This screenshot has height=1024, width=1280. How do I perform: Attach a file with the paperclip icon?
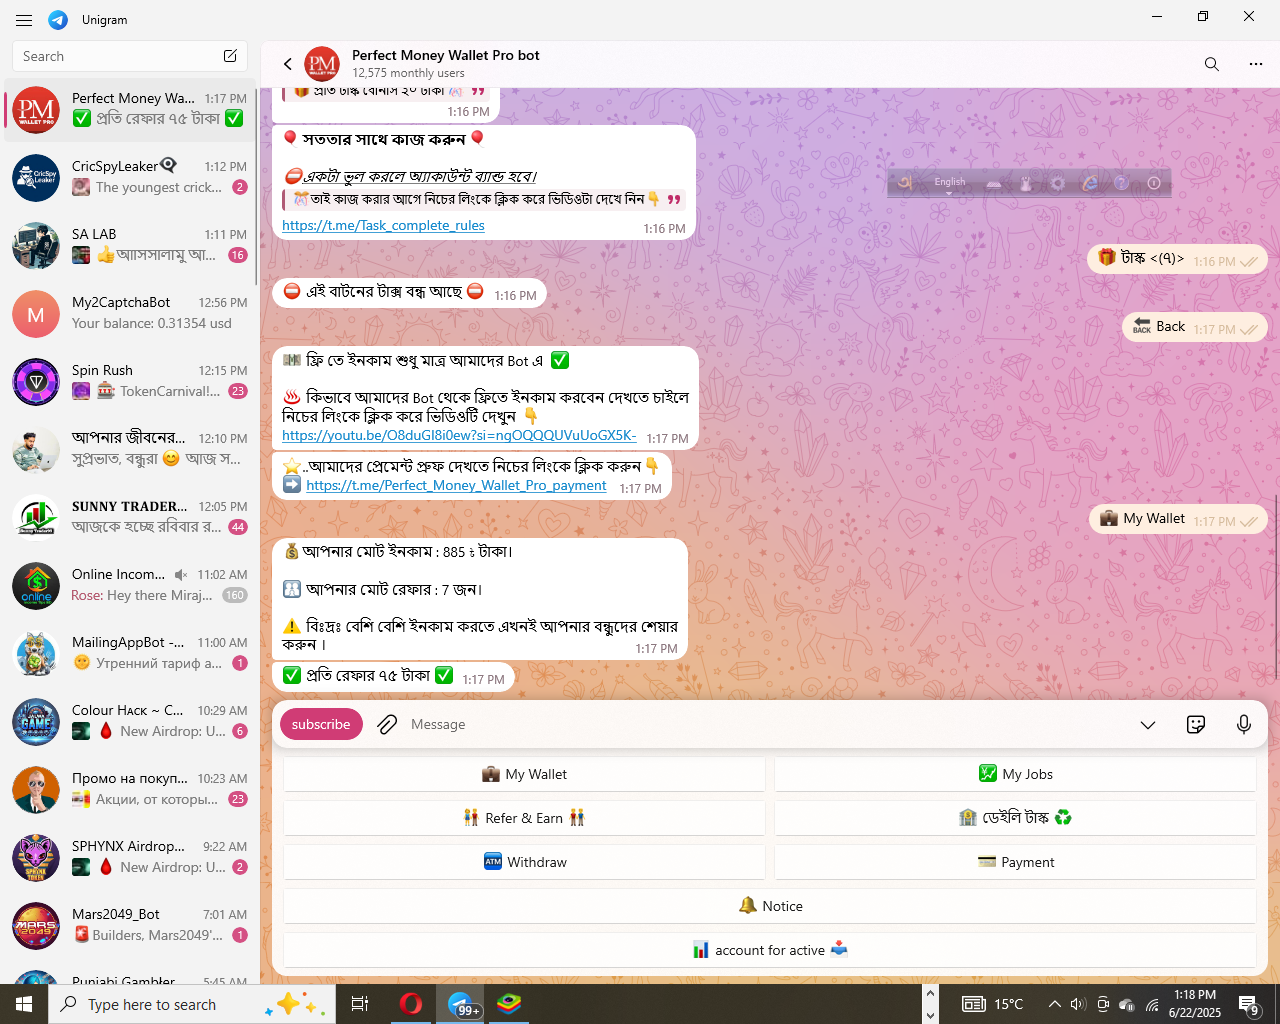(x=387, y=724)
